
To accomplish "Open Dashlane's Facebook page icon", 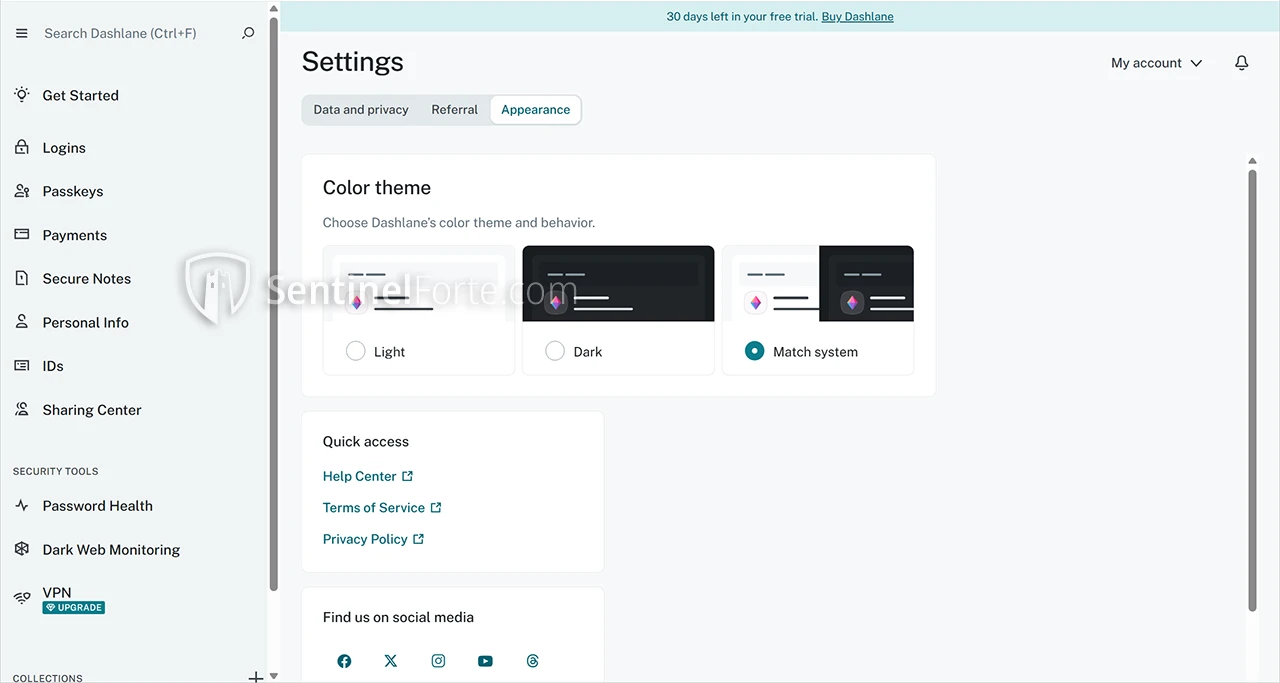I will pyautogui.click(x=344, y=661).
